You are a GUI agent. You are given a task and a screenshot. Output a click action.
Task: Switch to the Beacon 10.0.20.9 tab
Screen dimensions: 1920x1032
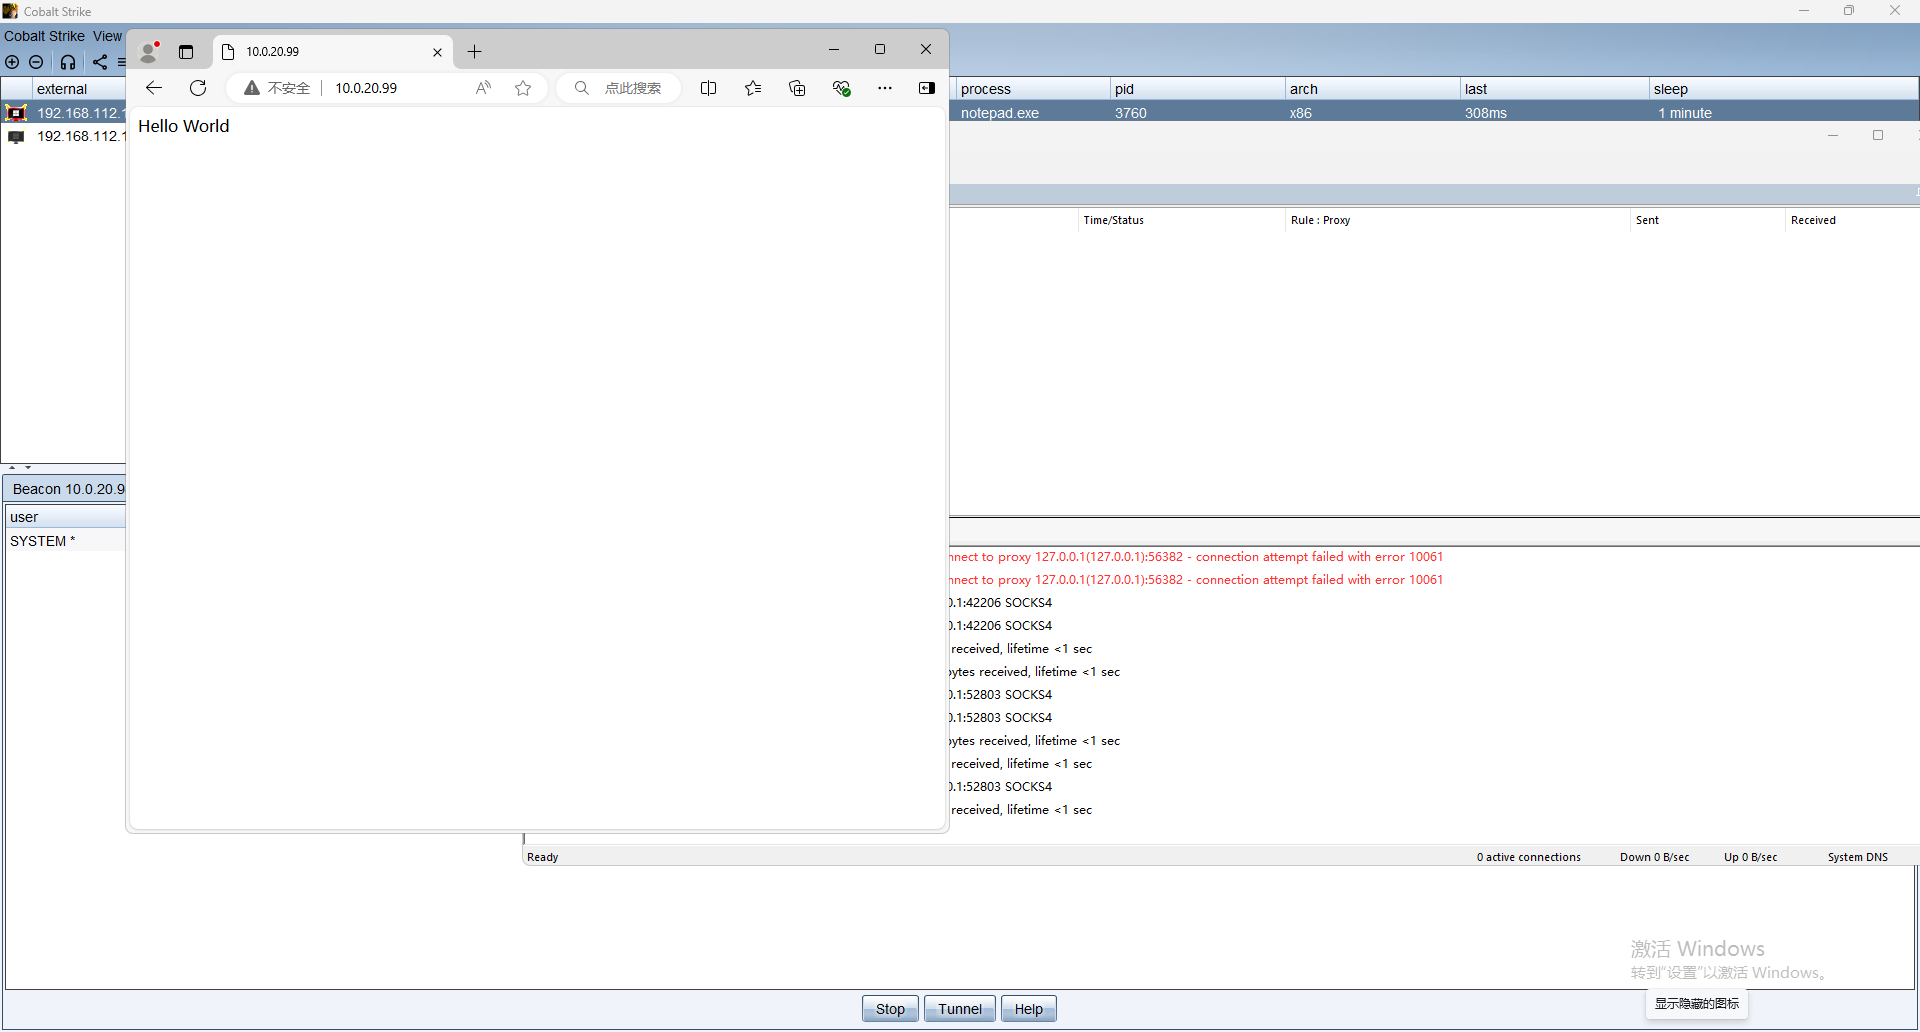pos(66,489)
